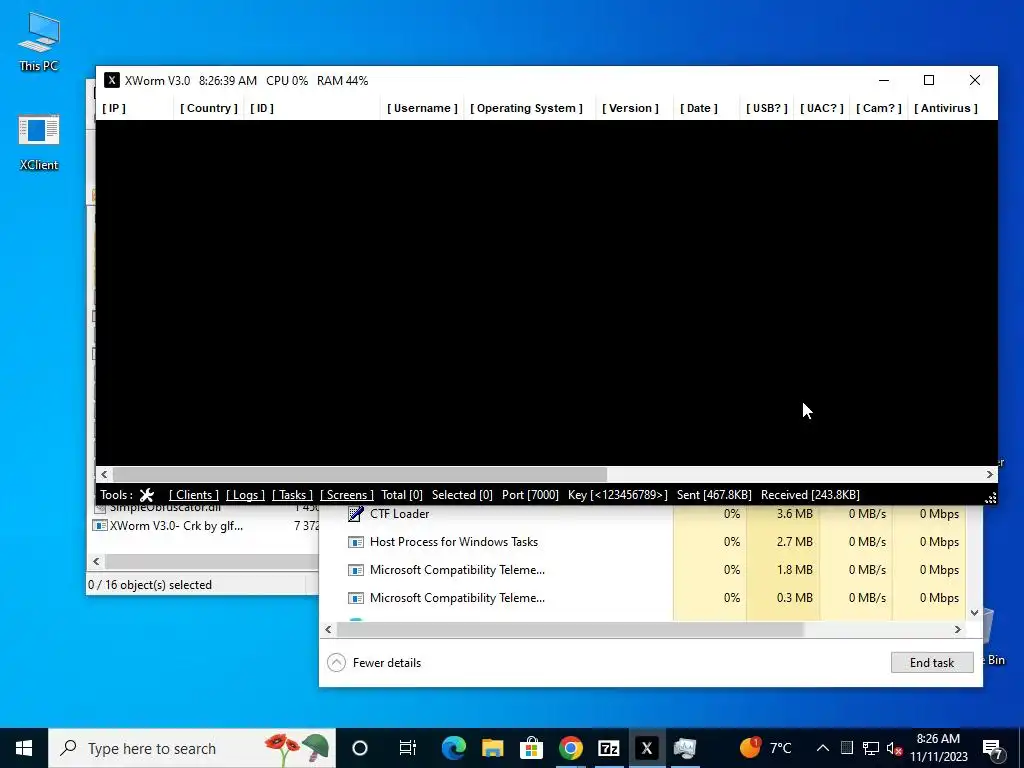Maximize the XWorm window

pyautogui.click(x=929, y=80)
